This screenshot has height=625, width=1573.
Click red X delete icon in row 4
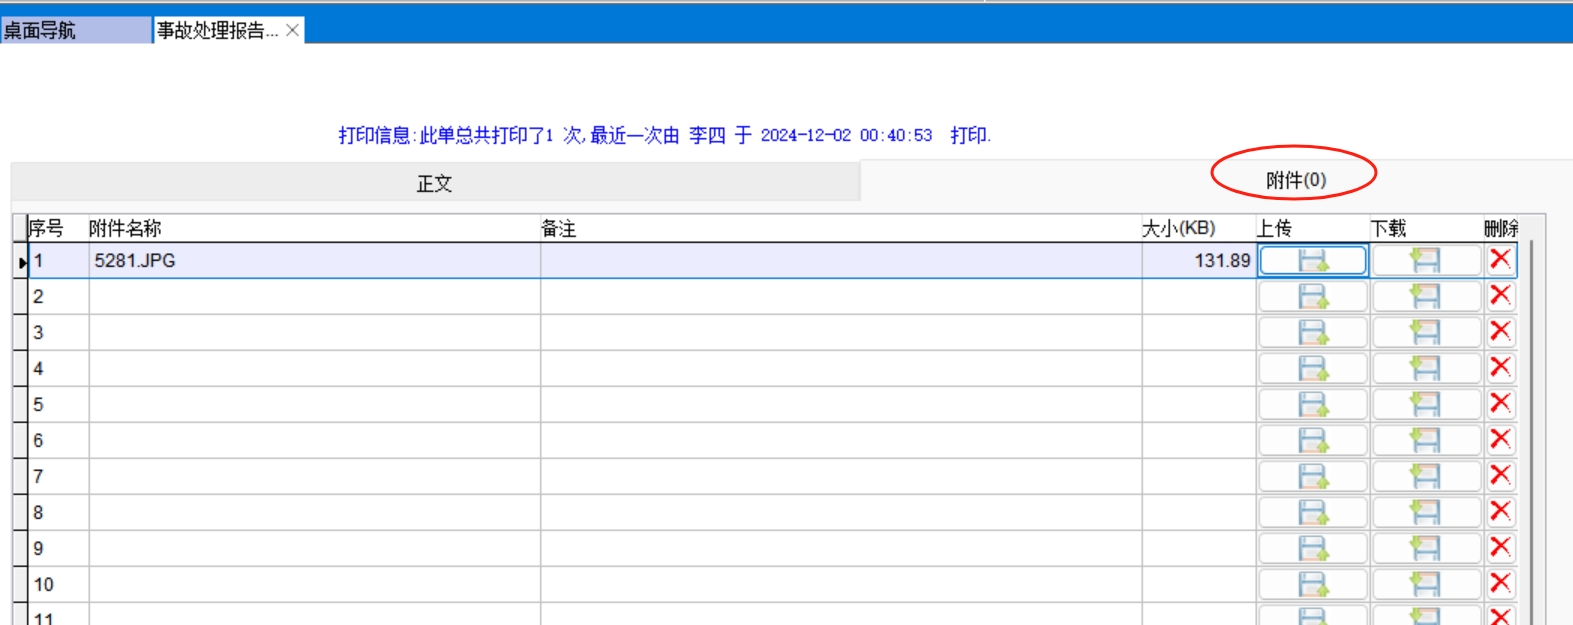(1500, 368)
